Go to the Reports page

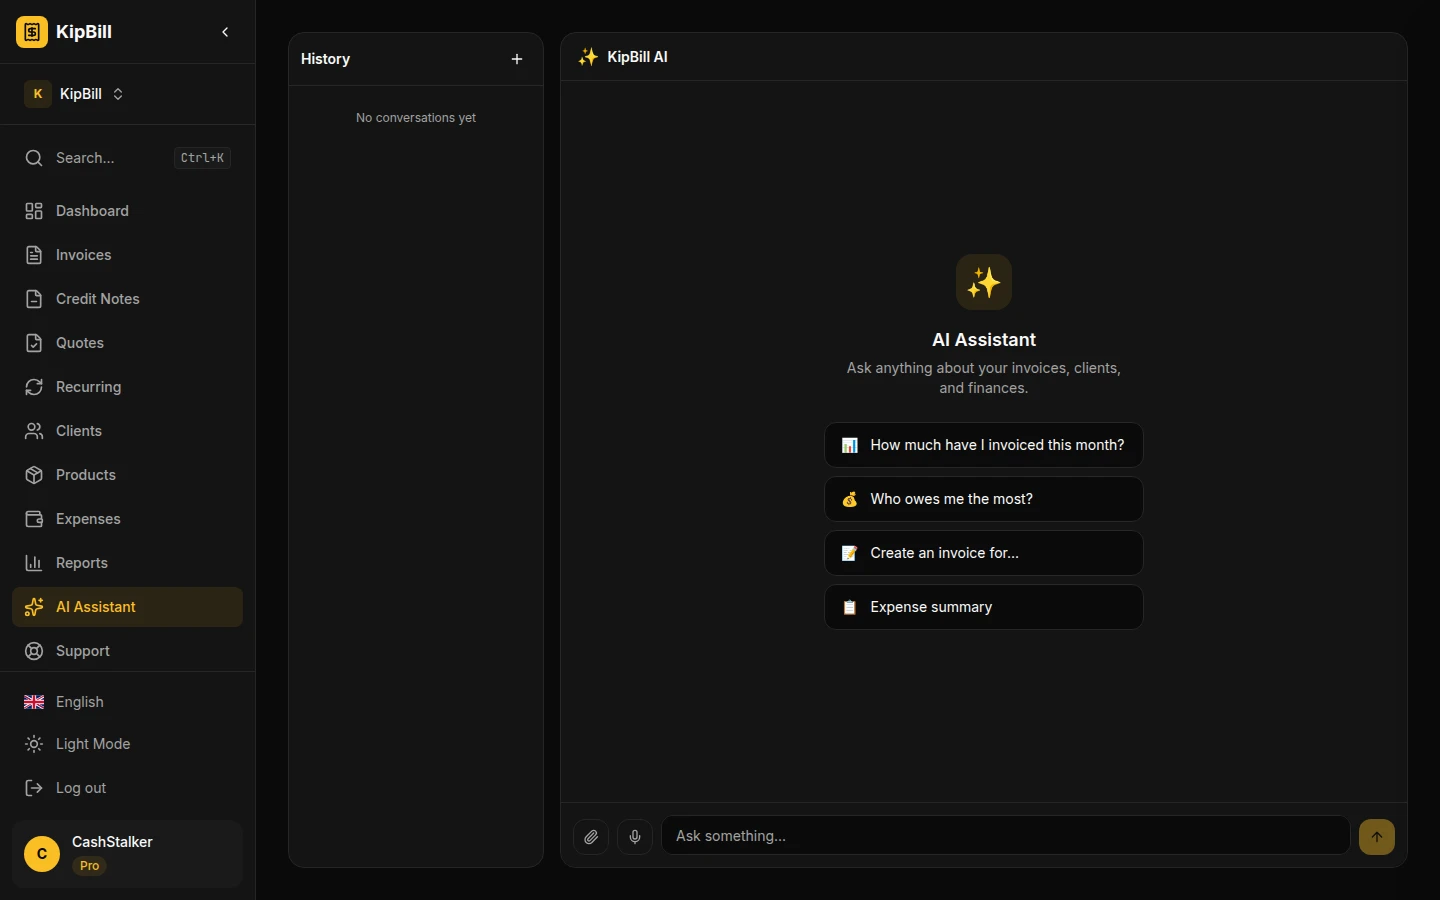pyautogui.click(x=81, y=563)
